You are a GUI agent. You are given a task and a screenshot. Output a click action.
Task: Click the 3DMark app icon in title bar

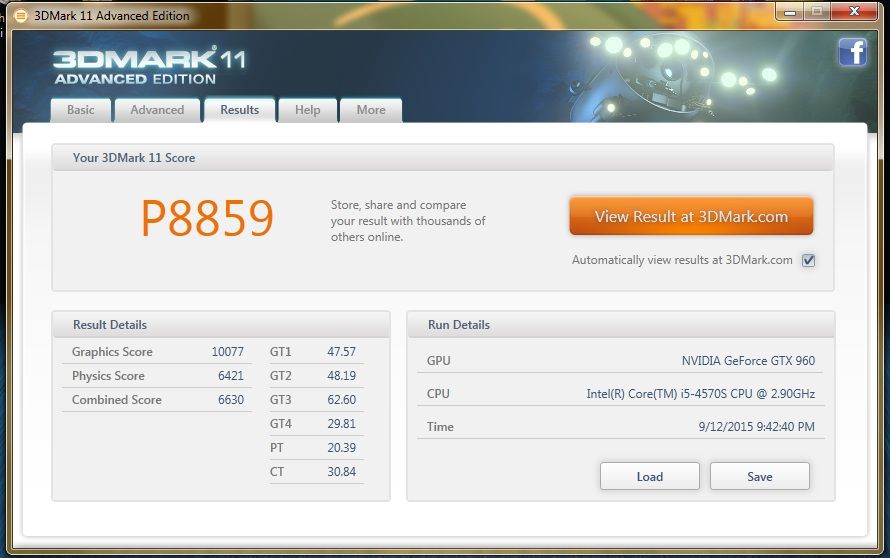pos(20,16)
